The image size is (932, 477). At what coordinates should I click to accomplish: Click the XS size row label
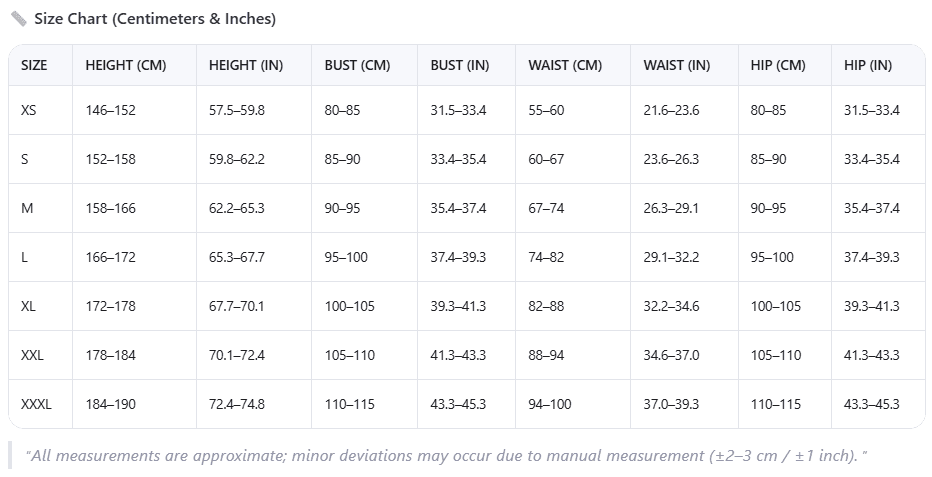[29, 110]
